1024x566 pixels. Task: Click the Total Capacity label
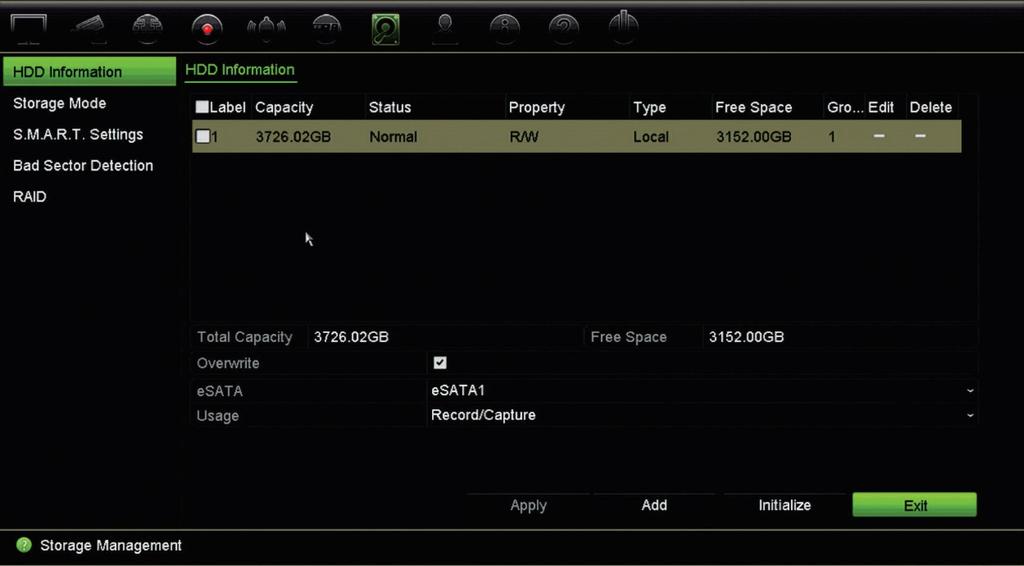coord(245,338)
